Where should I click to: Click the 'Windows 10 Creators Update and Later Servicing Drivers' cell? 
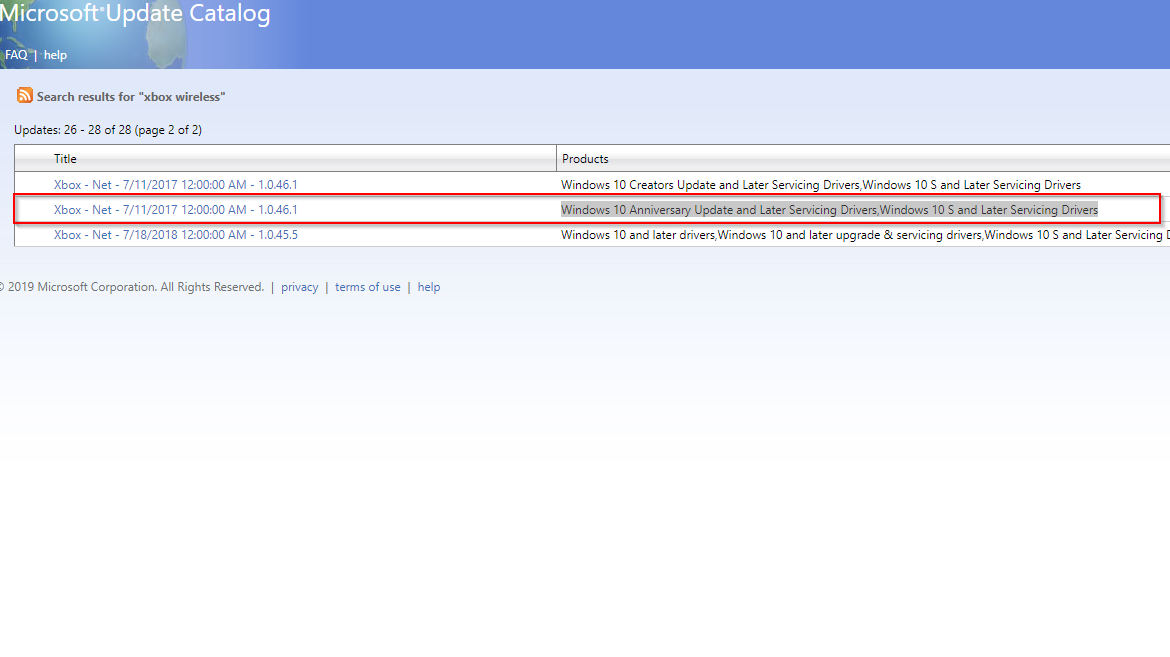[x=821, y=184]
